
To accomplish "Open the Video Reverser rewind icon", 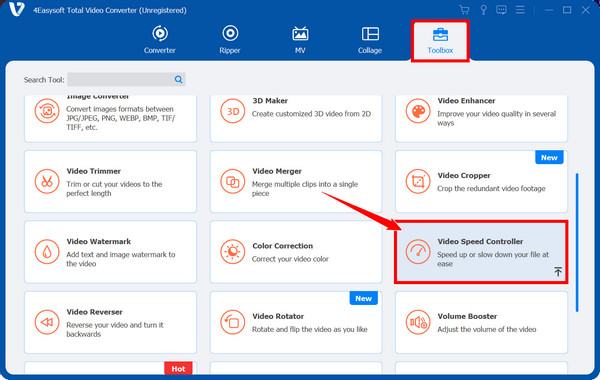I will tap(47, 322).
